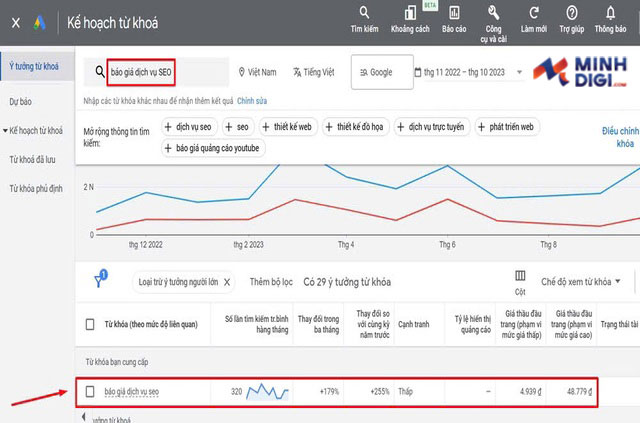
Task: Open Công cụ và cài tools wrench icon
Action: click(x=493, y=13)
